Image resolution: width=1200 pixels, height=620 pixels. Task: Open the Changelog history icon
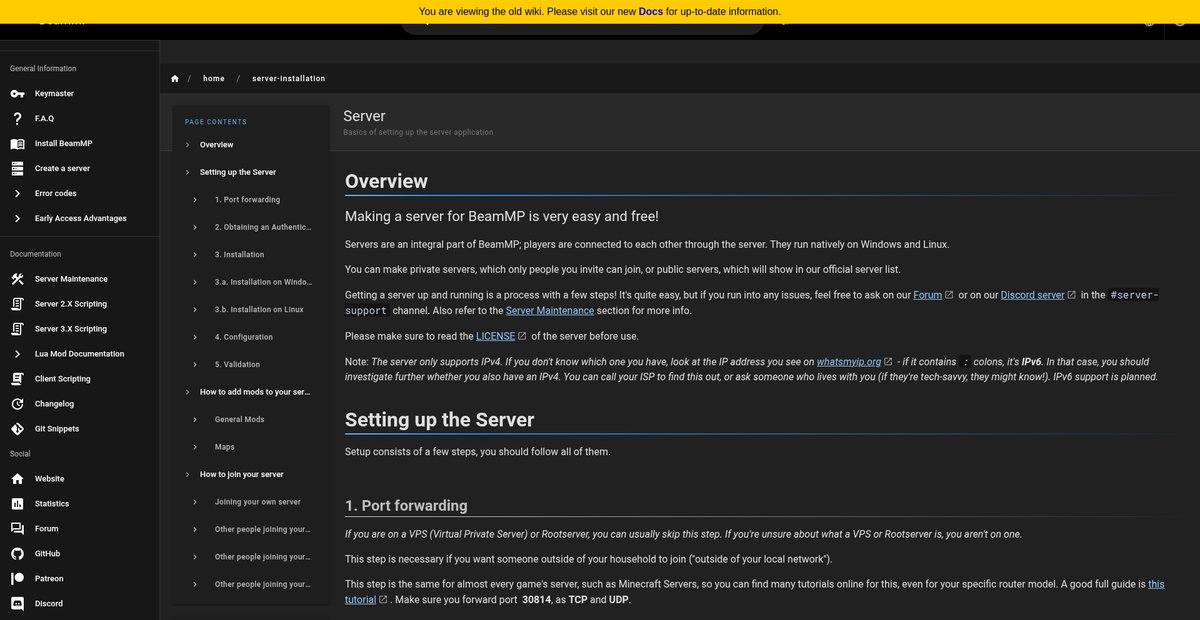point(17,404)
